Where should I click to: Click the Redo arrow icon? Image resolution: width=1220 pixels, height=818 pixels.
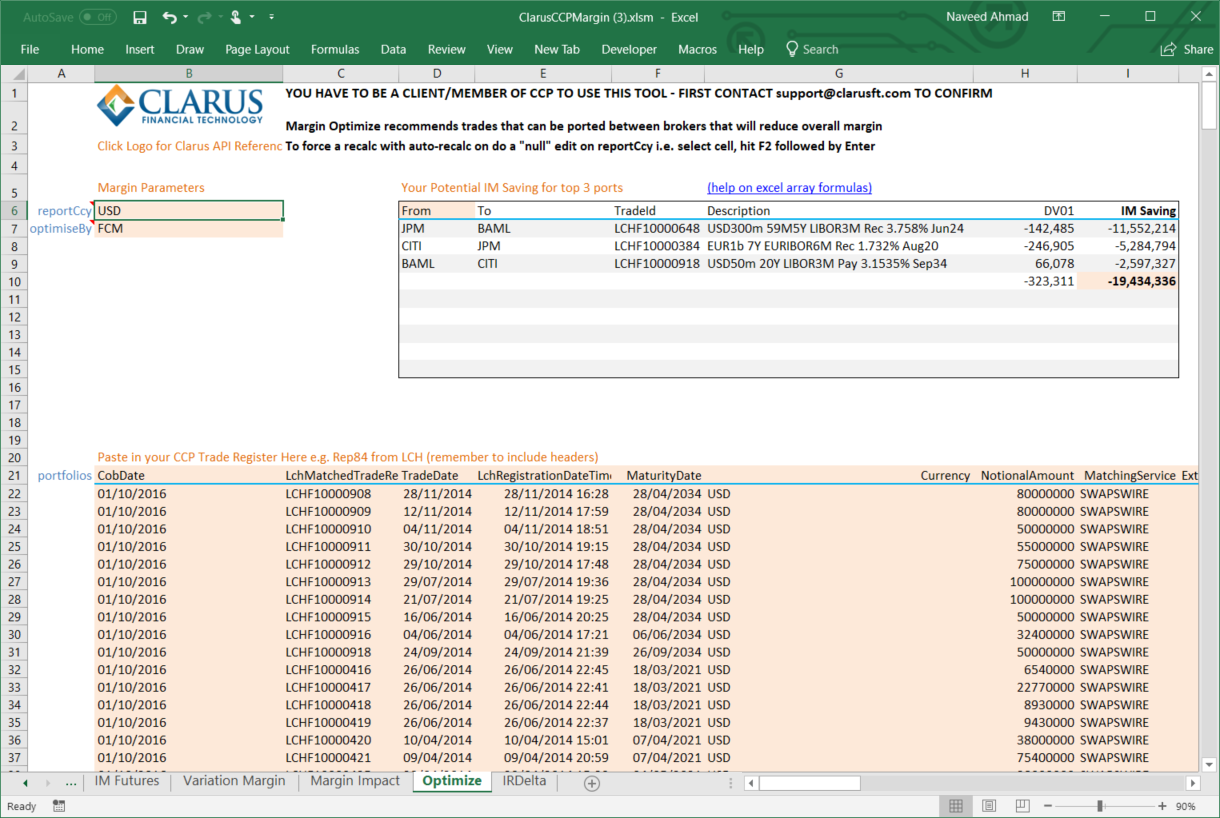click(x=204, y=17)
